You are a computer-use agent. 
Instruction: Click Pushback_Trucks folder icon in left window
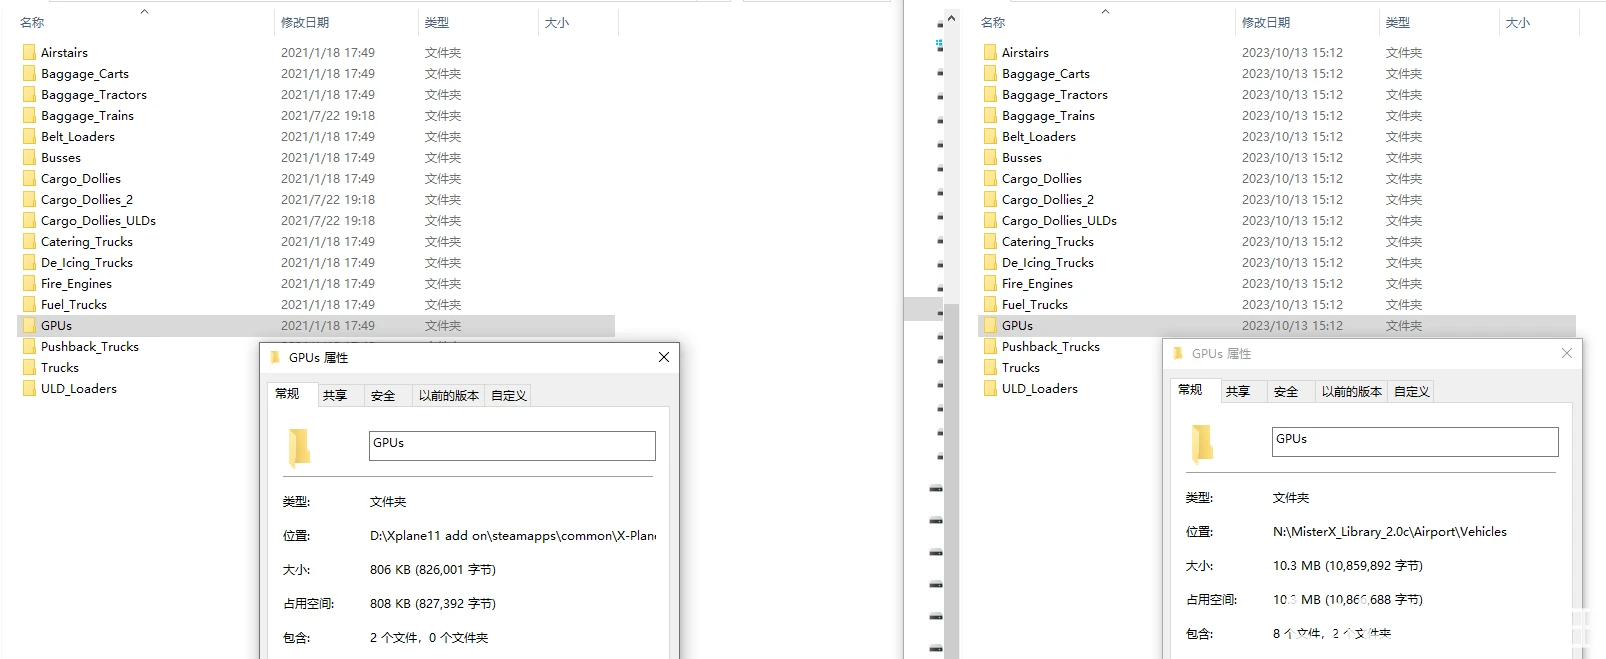coord(29,346)
